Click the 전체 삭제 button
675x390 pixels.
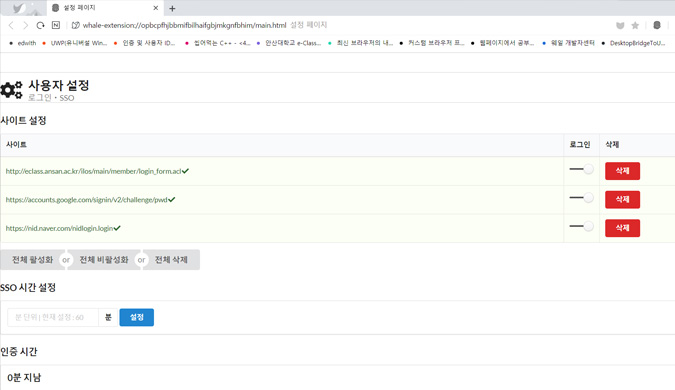[171, 260]
